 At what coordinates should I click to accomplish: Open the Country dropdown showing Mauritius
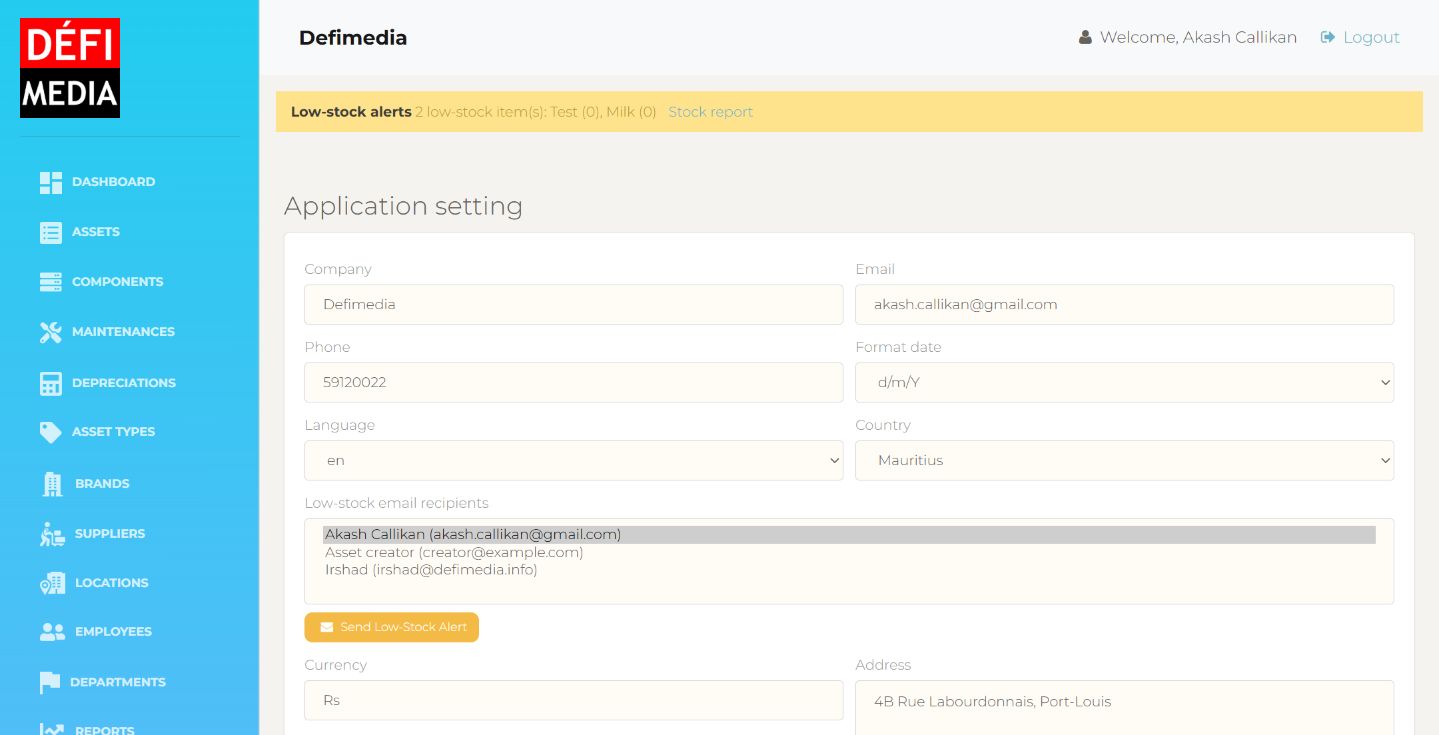click(x=1124, y=460)
